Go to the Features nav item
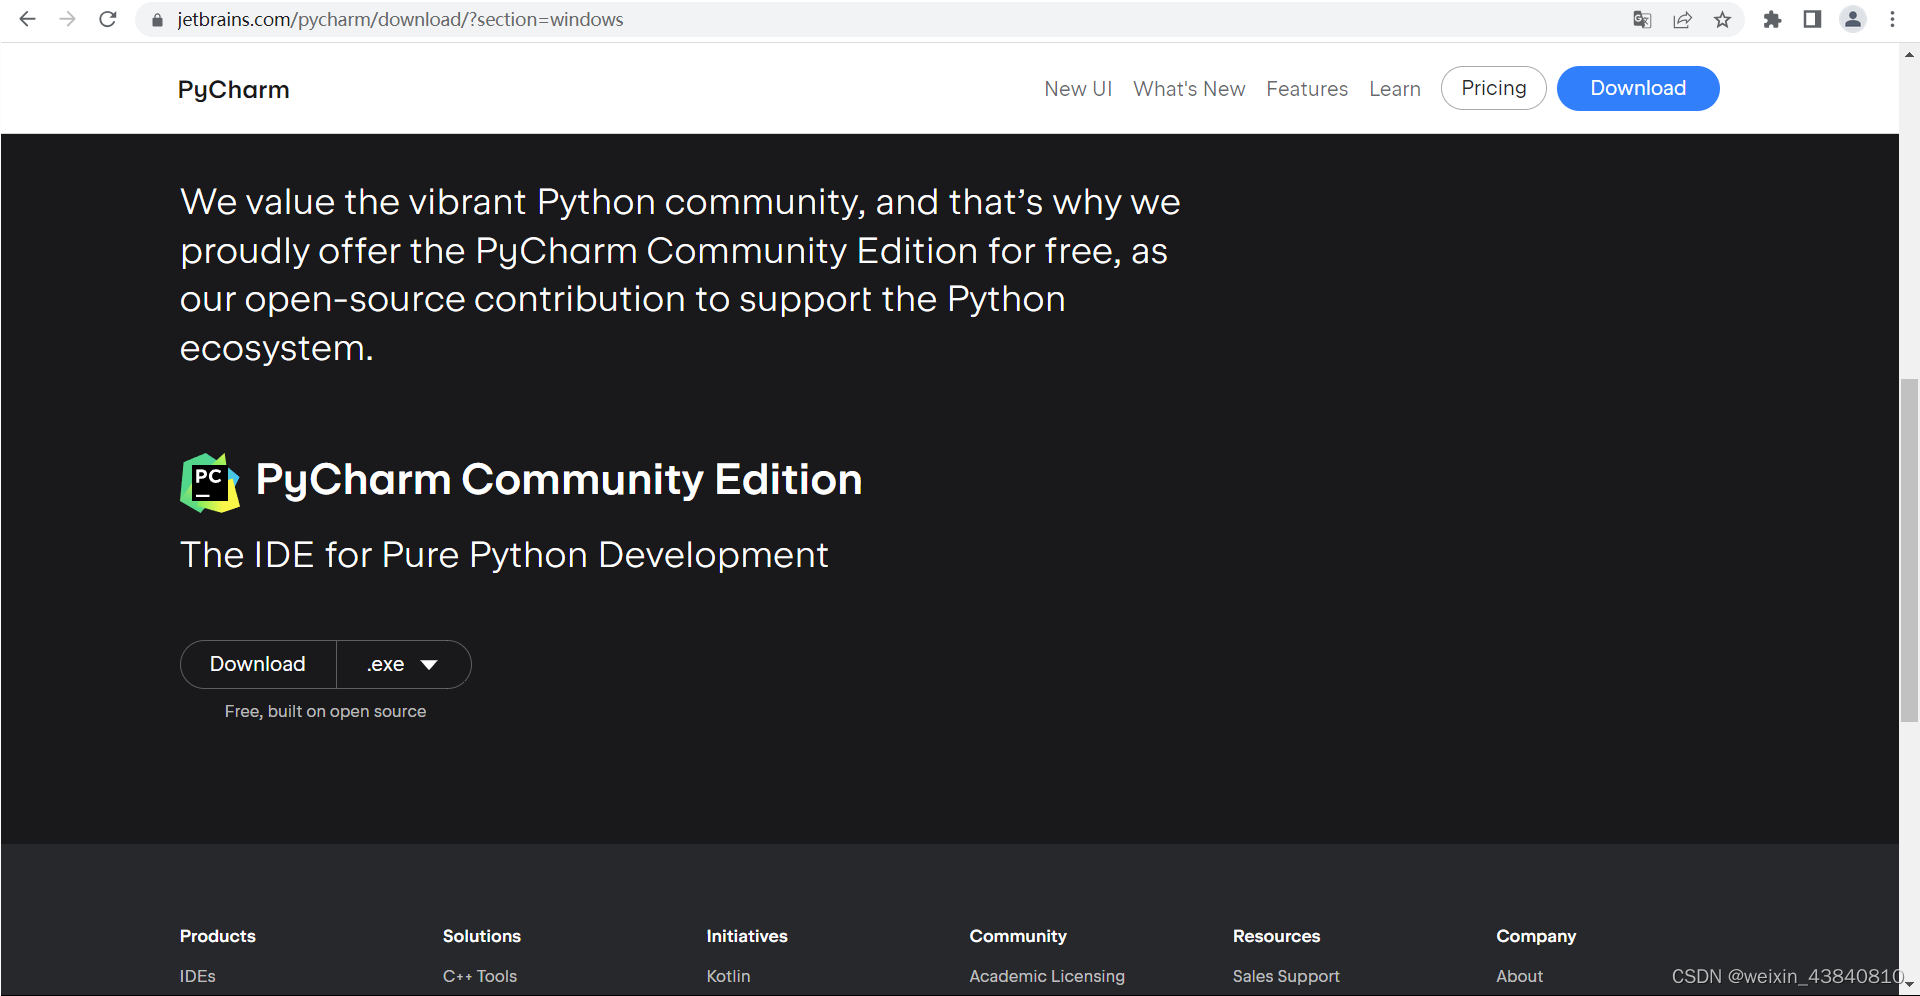This screenshot has width=1920, height=996. click(1307, 89)
